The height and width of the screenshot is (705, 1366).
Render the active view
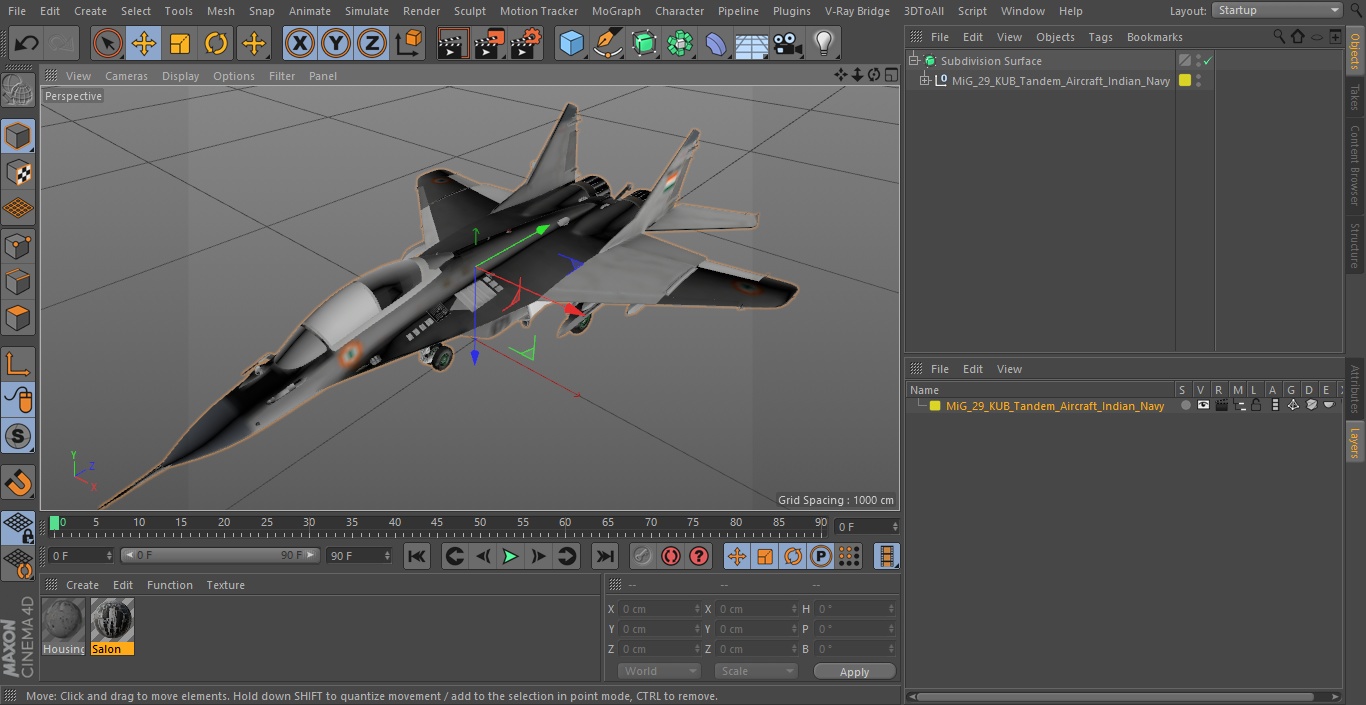pyautogui.click(x=452, y=43)
